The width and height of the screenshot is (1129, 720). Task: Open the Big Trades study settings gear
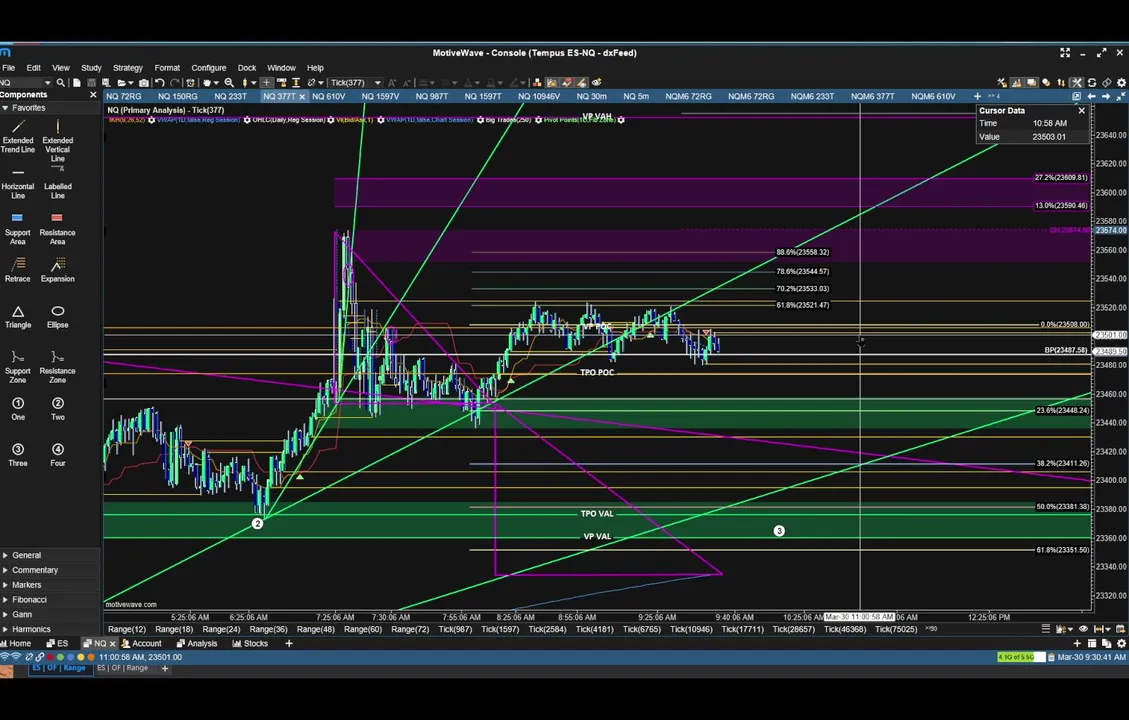tap(539, 120)
